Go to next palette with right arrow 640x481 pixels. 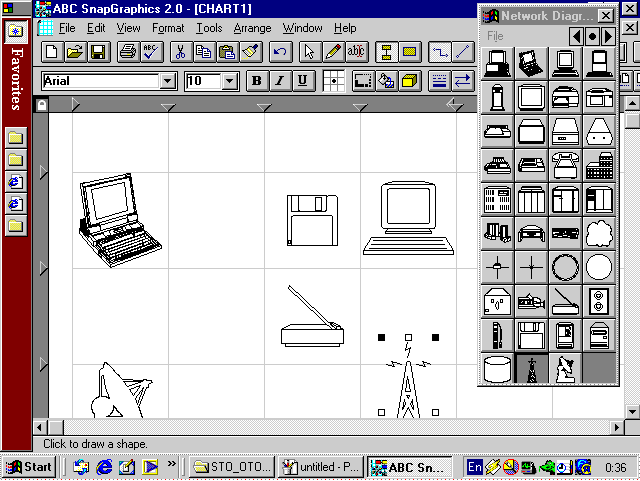[608, 36]
